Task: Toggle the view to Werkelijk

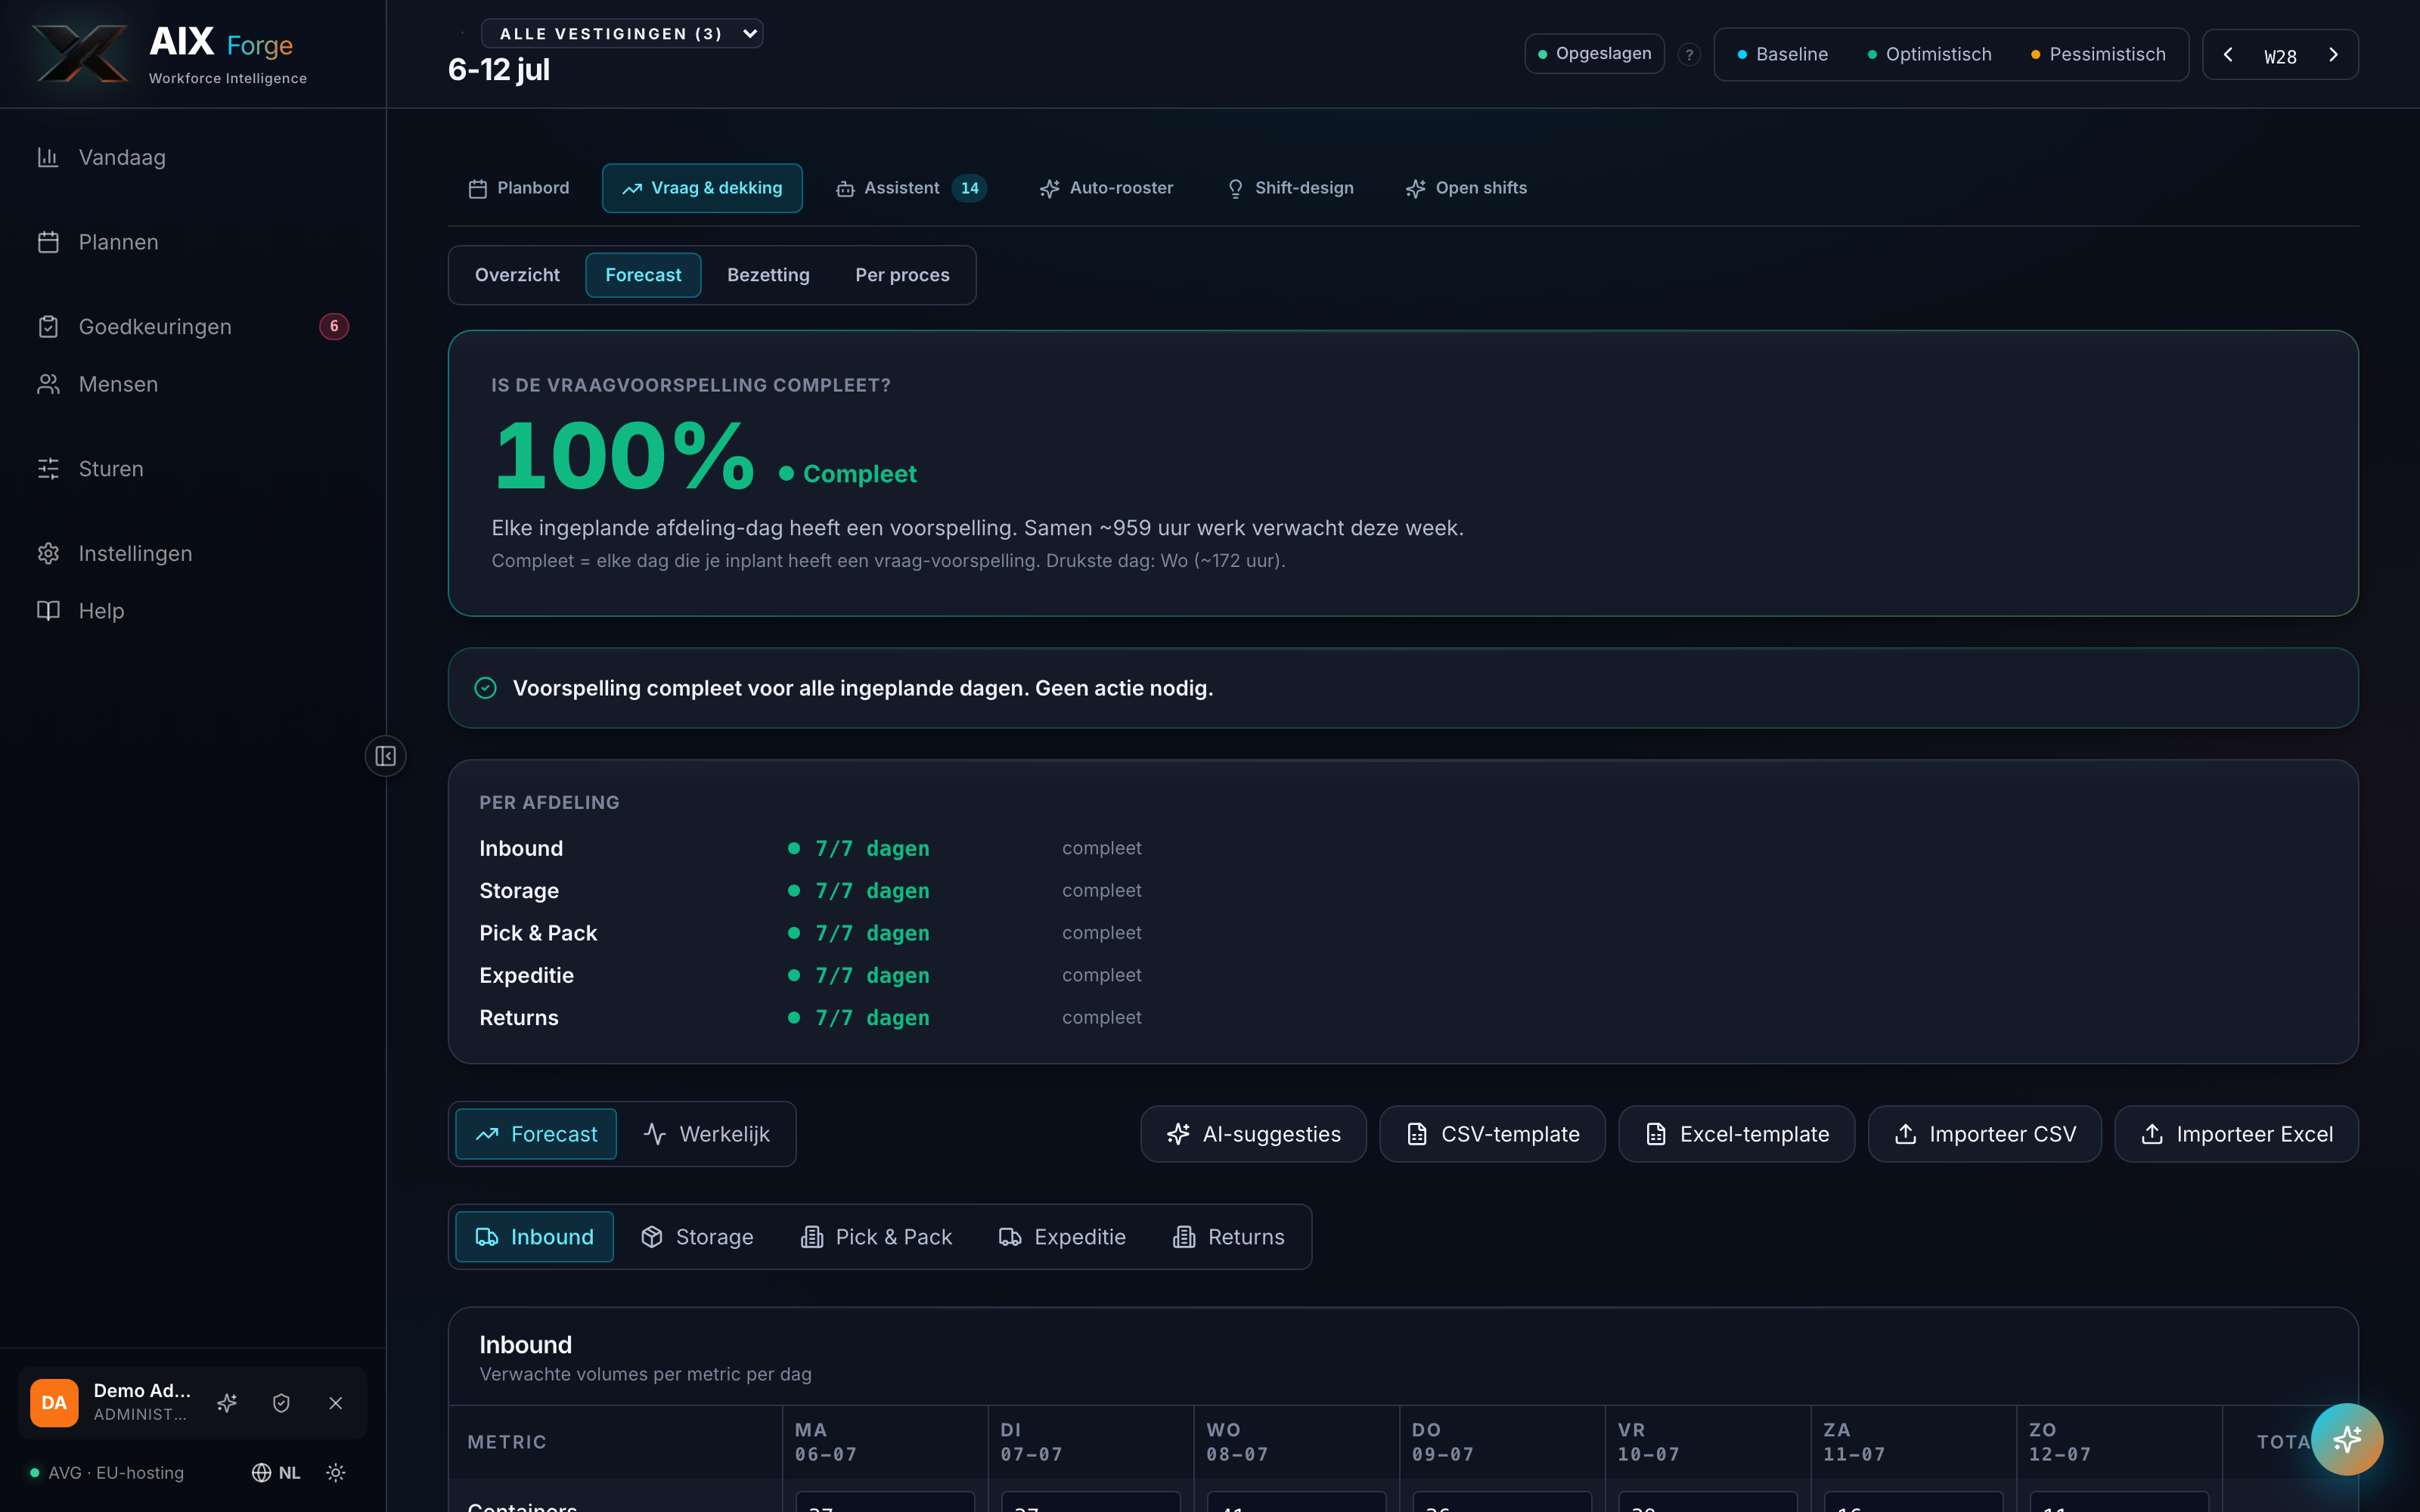Action: click(707, 1134)
